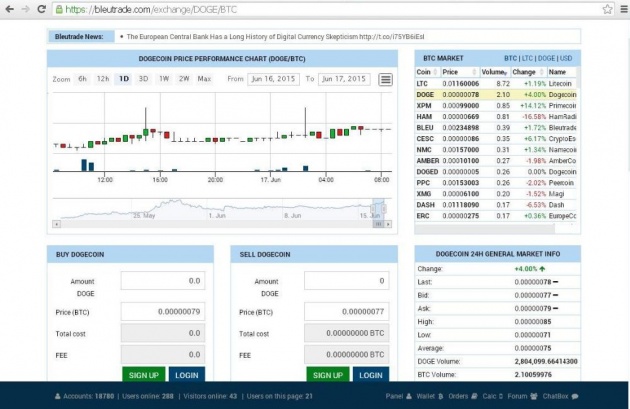Set chart zoom to 6h
This screenshot has height=409, width=630.
(82, 79)
